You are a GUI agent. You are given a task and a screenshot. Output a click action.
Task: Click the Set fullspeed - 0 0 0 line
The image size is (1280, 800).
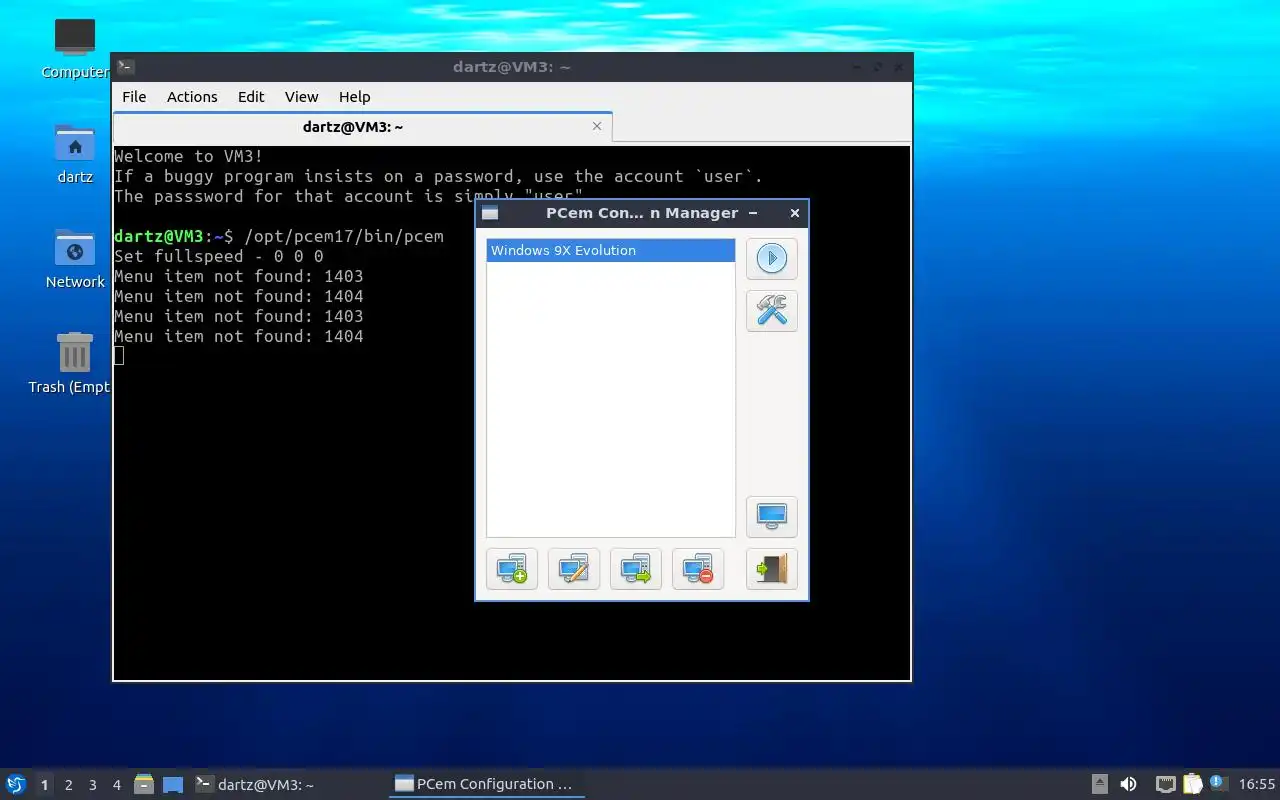(x=219, y=256)
